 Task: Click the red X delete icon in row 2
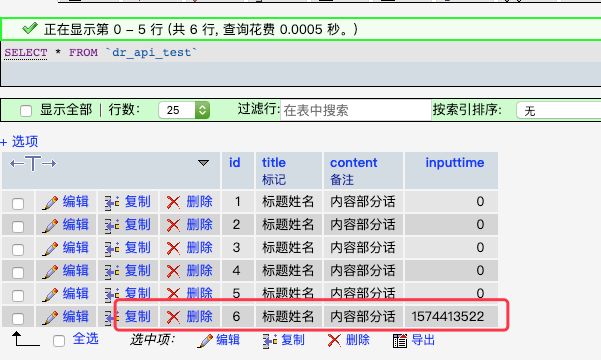coord(173,225)
